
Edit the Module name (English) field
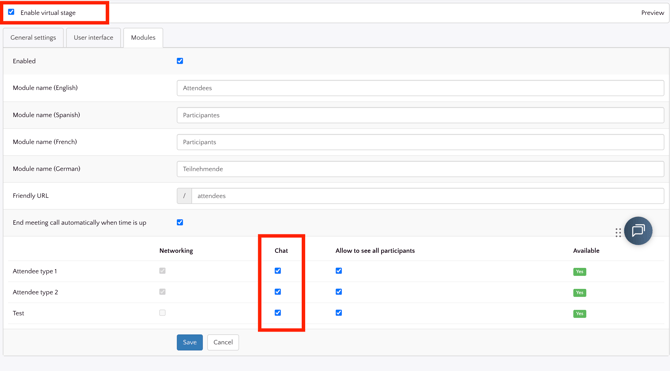click(420, 88)
